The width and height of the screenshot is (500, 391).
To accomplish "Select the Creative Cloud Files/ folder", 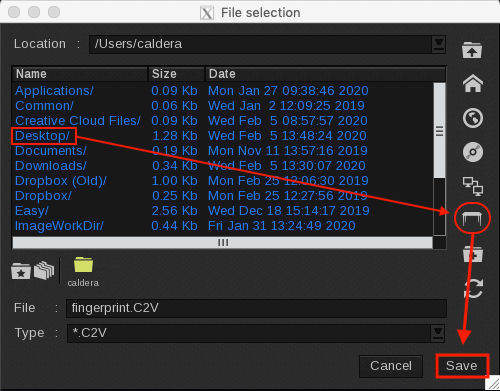I will coord(78,121).
